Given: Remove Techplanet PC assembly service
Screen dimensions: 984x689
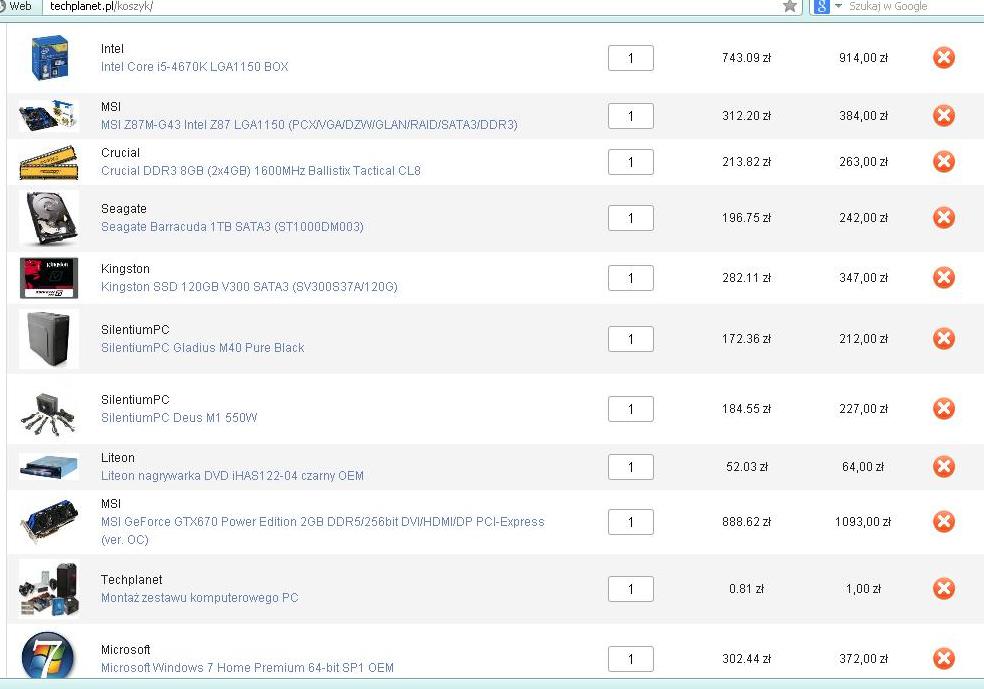Looking at the screenshot, I should click(x=944, y=589).
